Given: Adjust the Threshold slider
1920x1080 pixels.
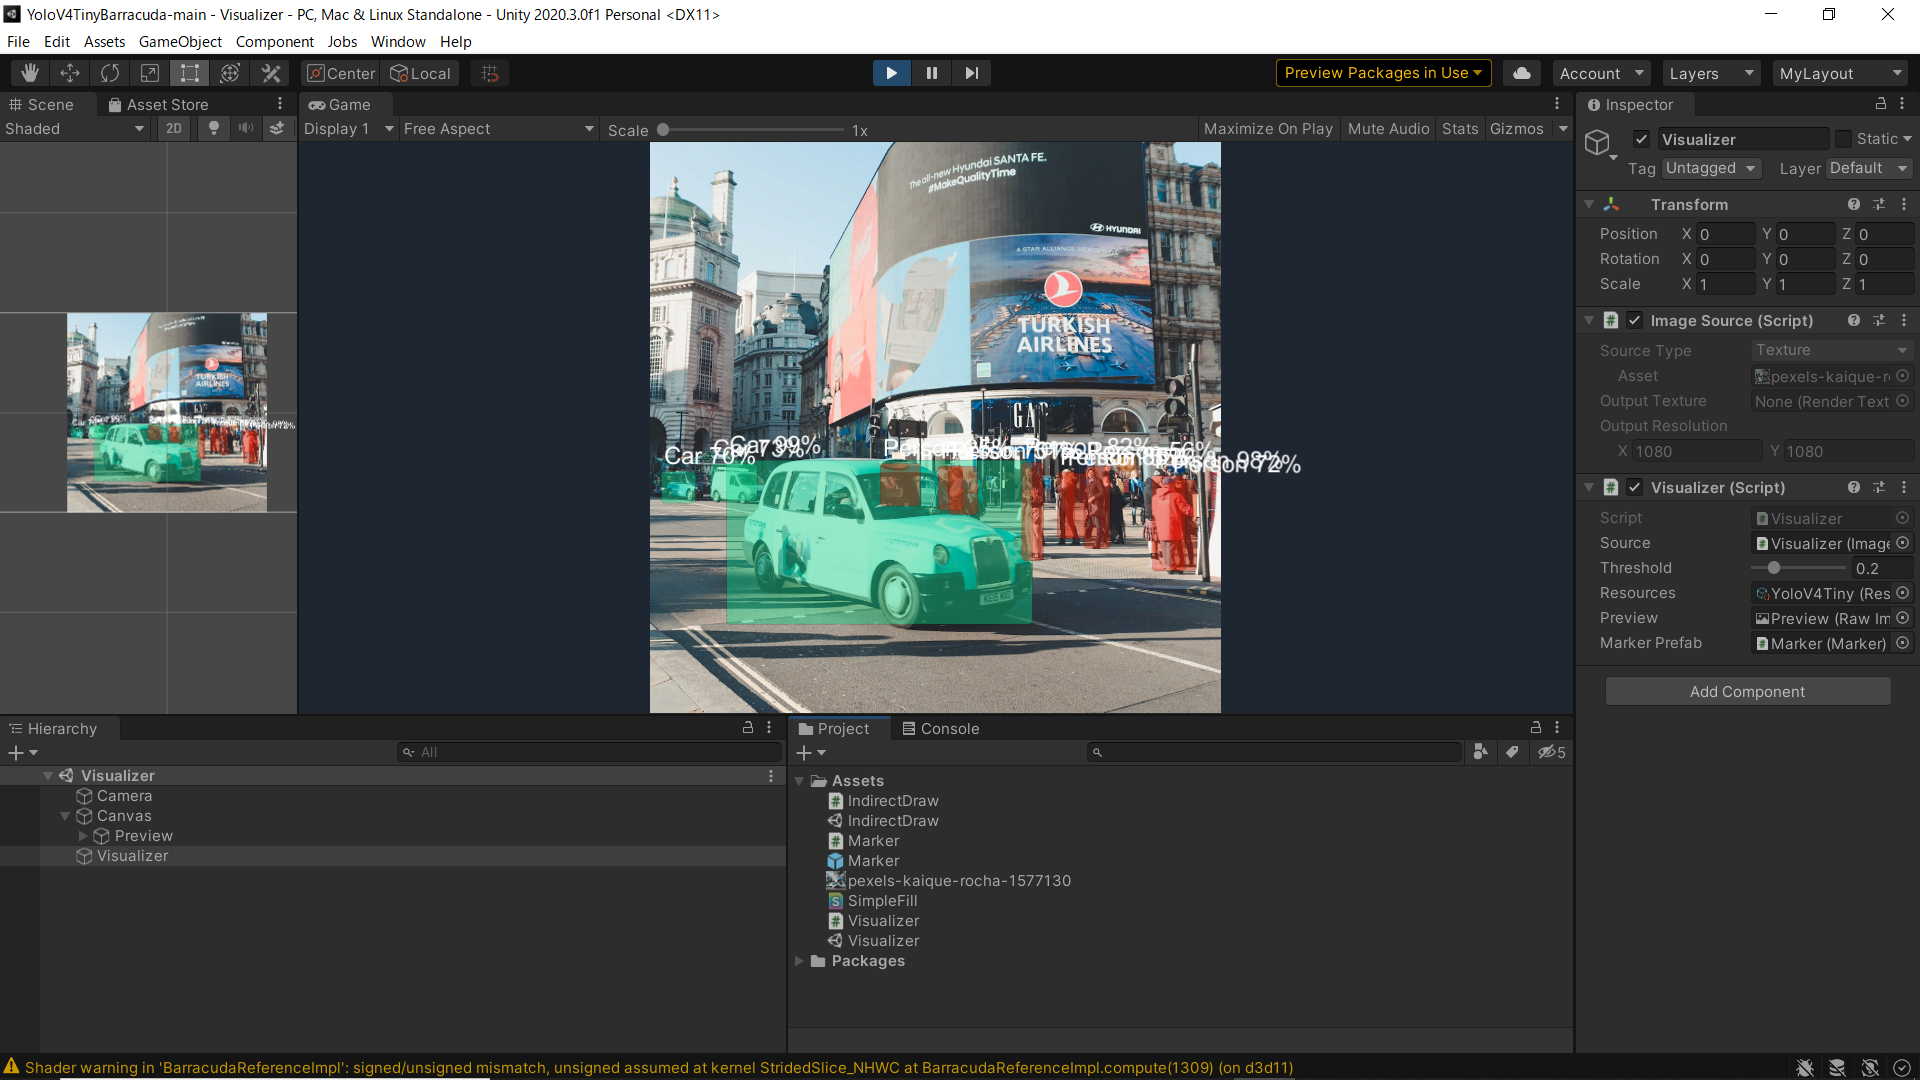Looking at the screenshot, I should pyautogui.click(x=1774, y=568).
